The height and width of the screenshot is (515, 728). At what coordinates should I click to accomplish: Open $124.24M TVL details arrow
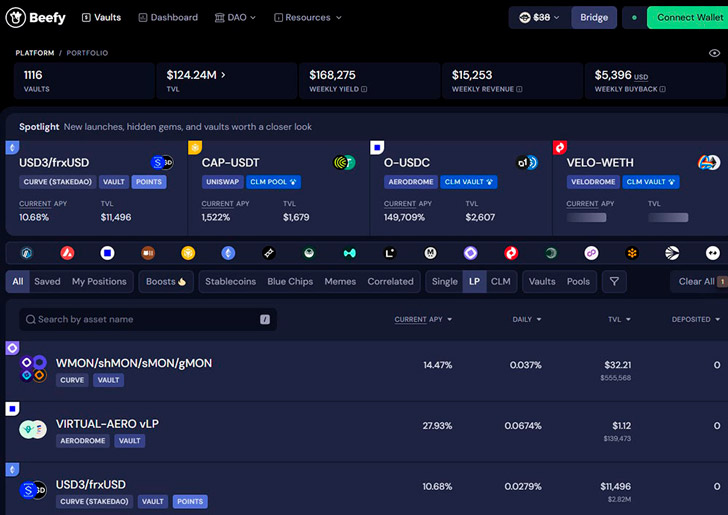223,75
